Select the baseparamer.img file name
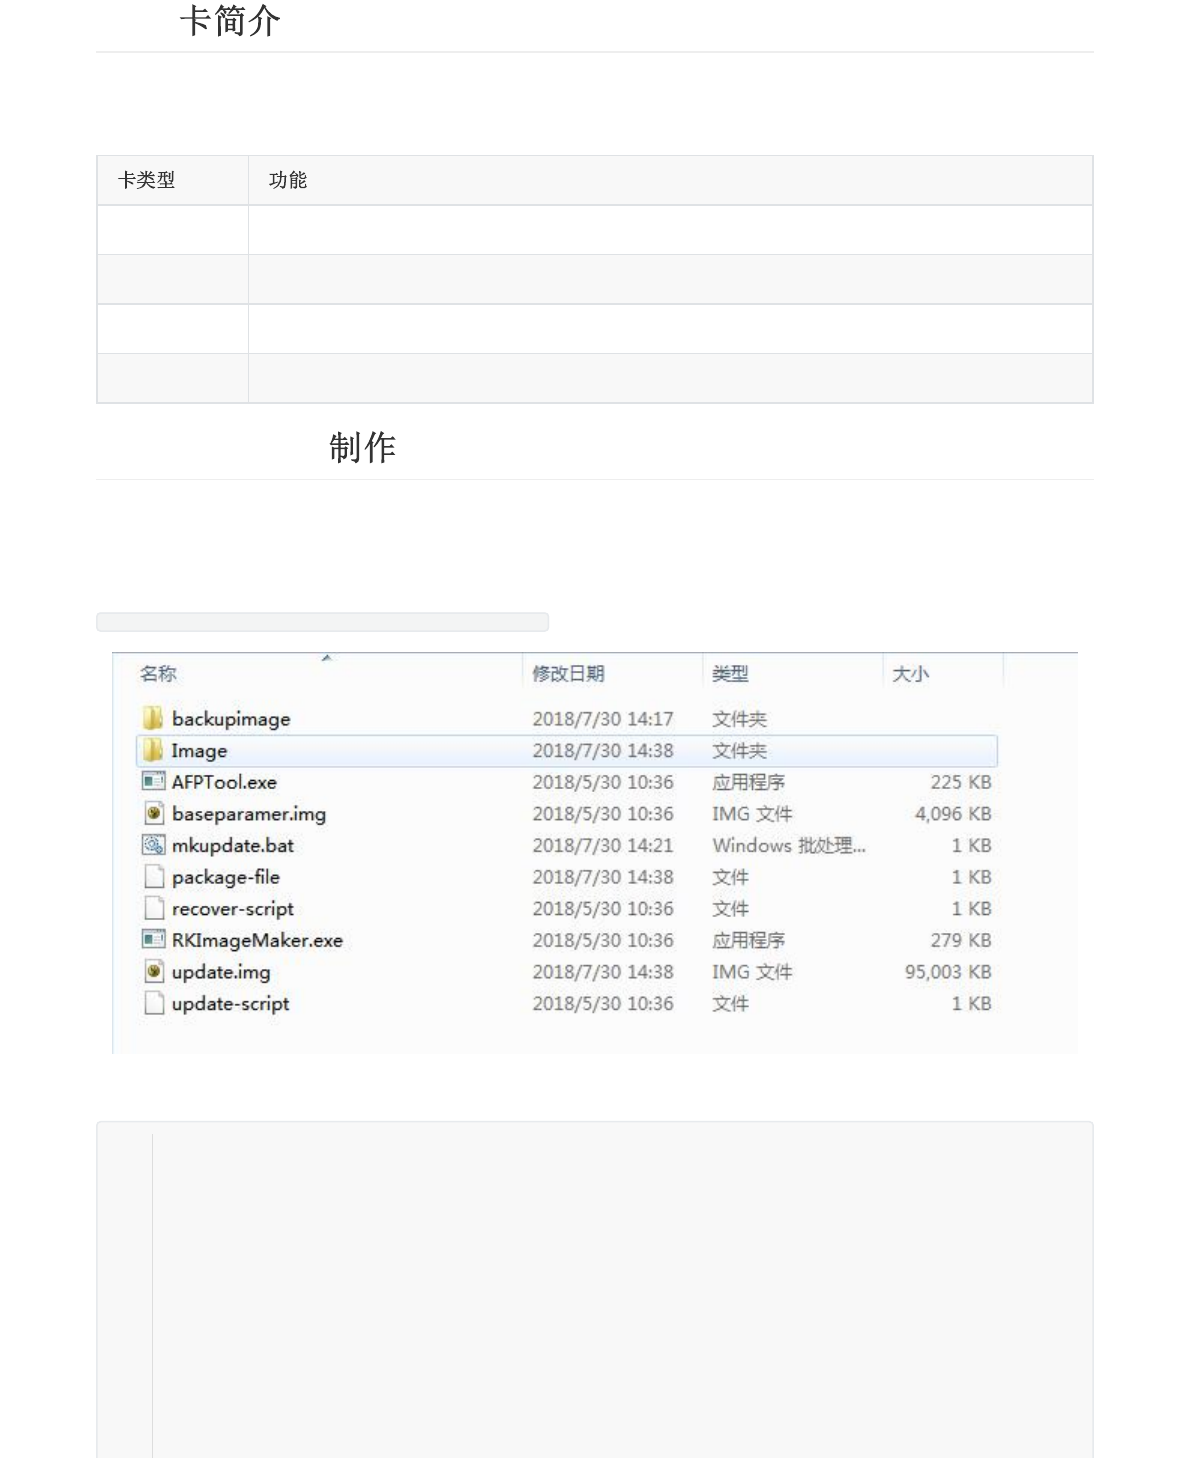 coord(249,814)
